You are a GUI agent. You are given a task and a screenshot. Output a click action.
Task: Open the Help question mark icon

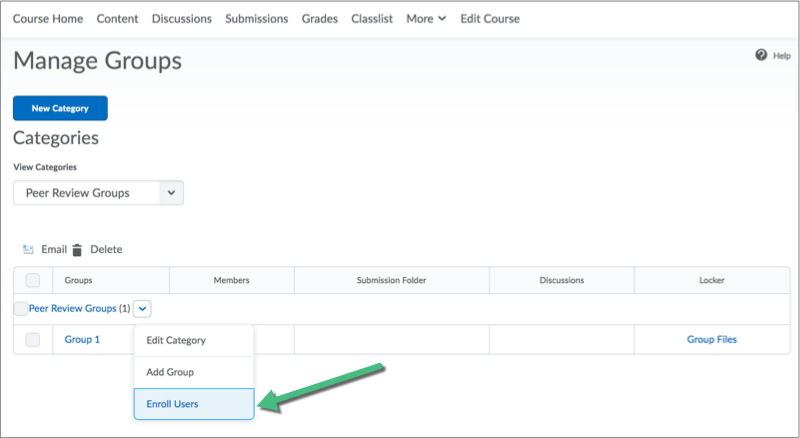click(x=761, y=55)
